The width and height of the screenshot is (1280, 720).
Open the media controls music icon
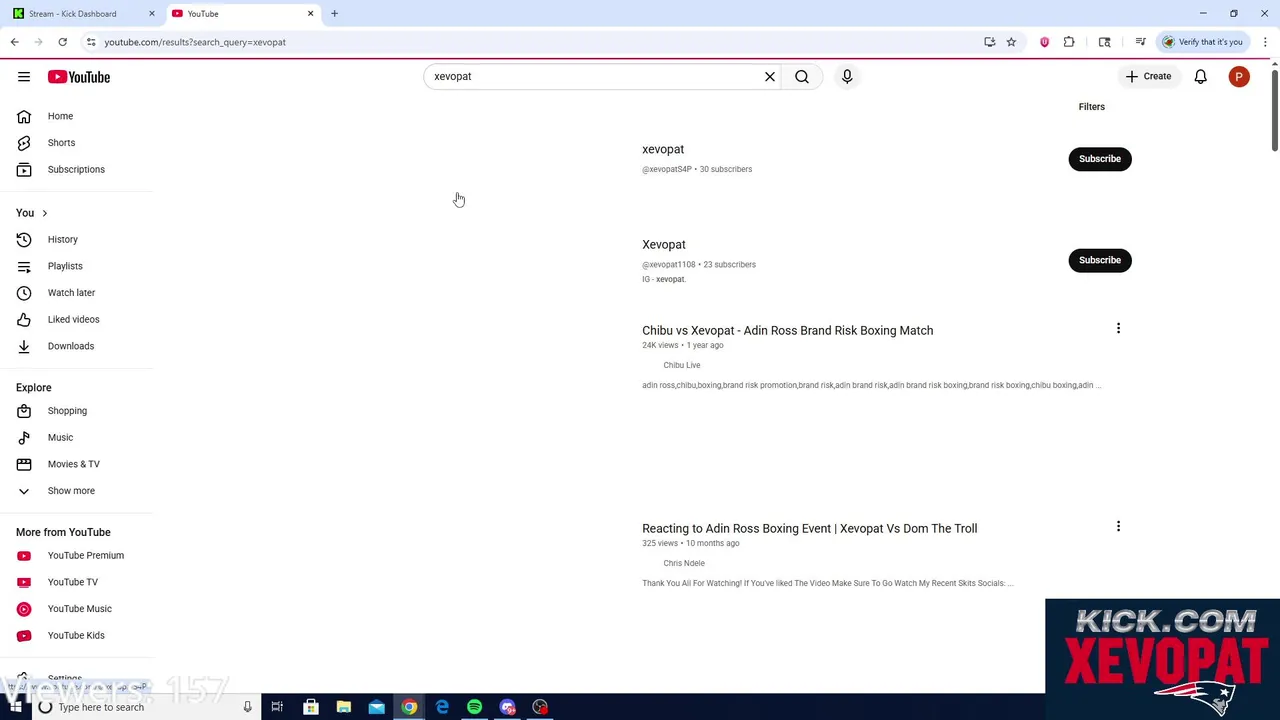coord(1140,42)
